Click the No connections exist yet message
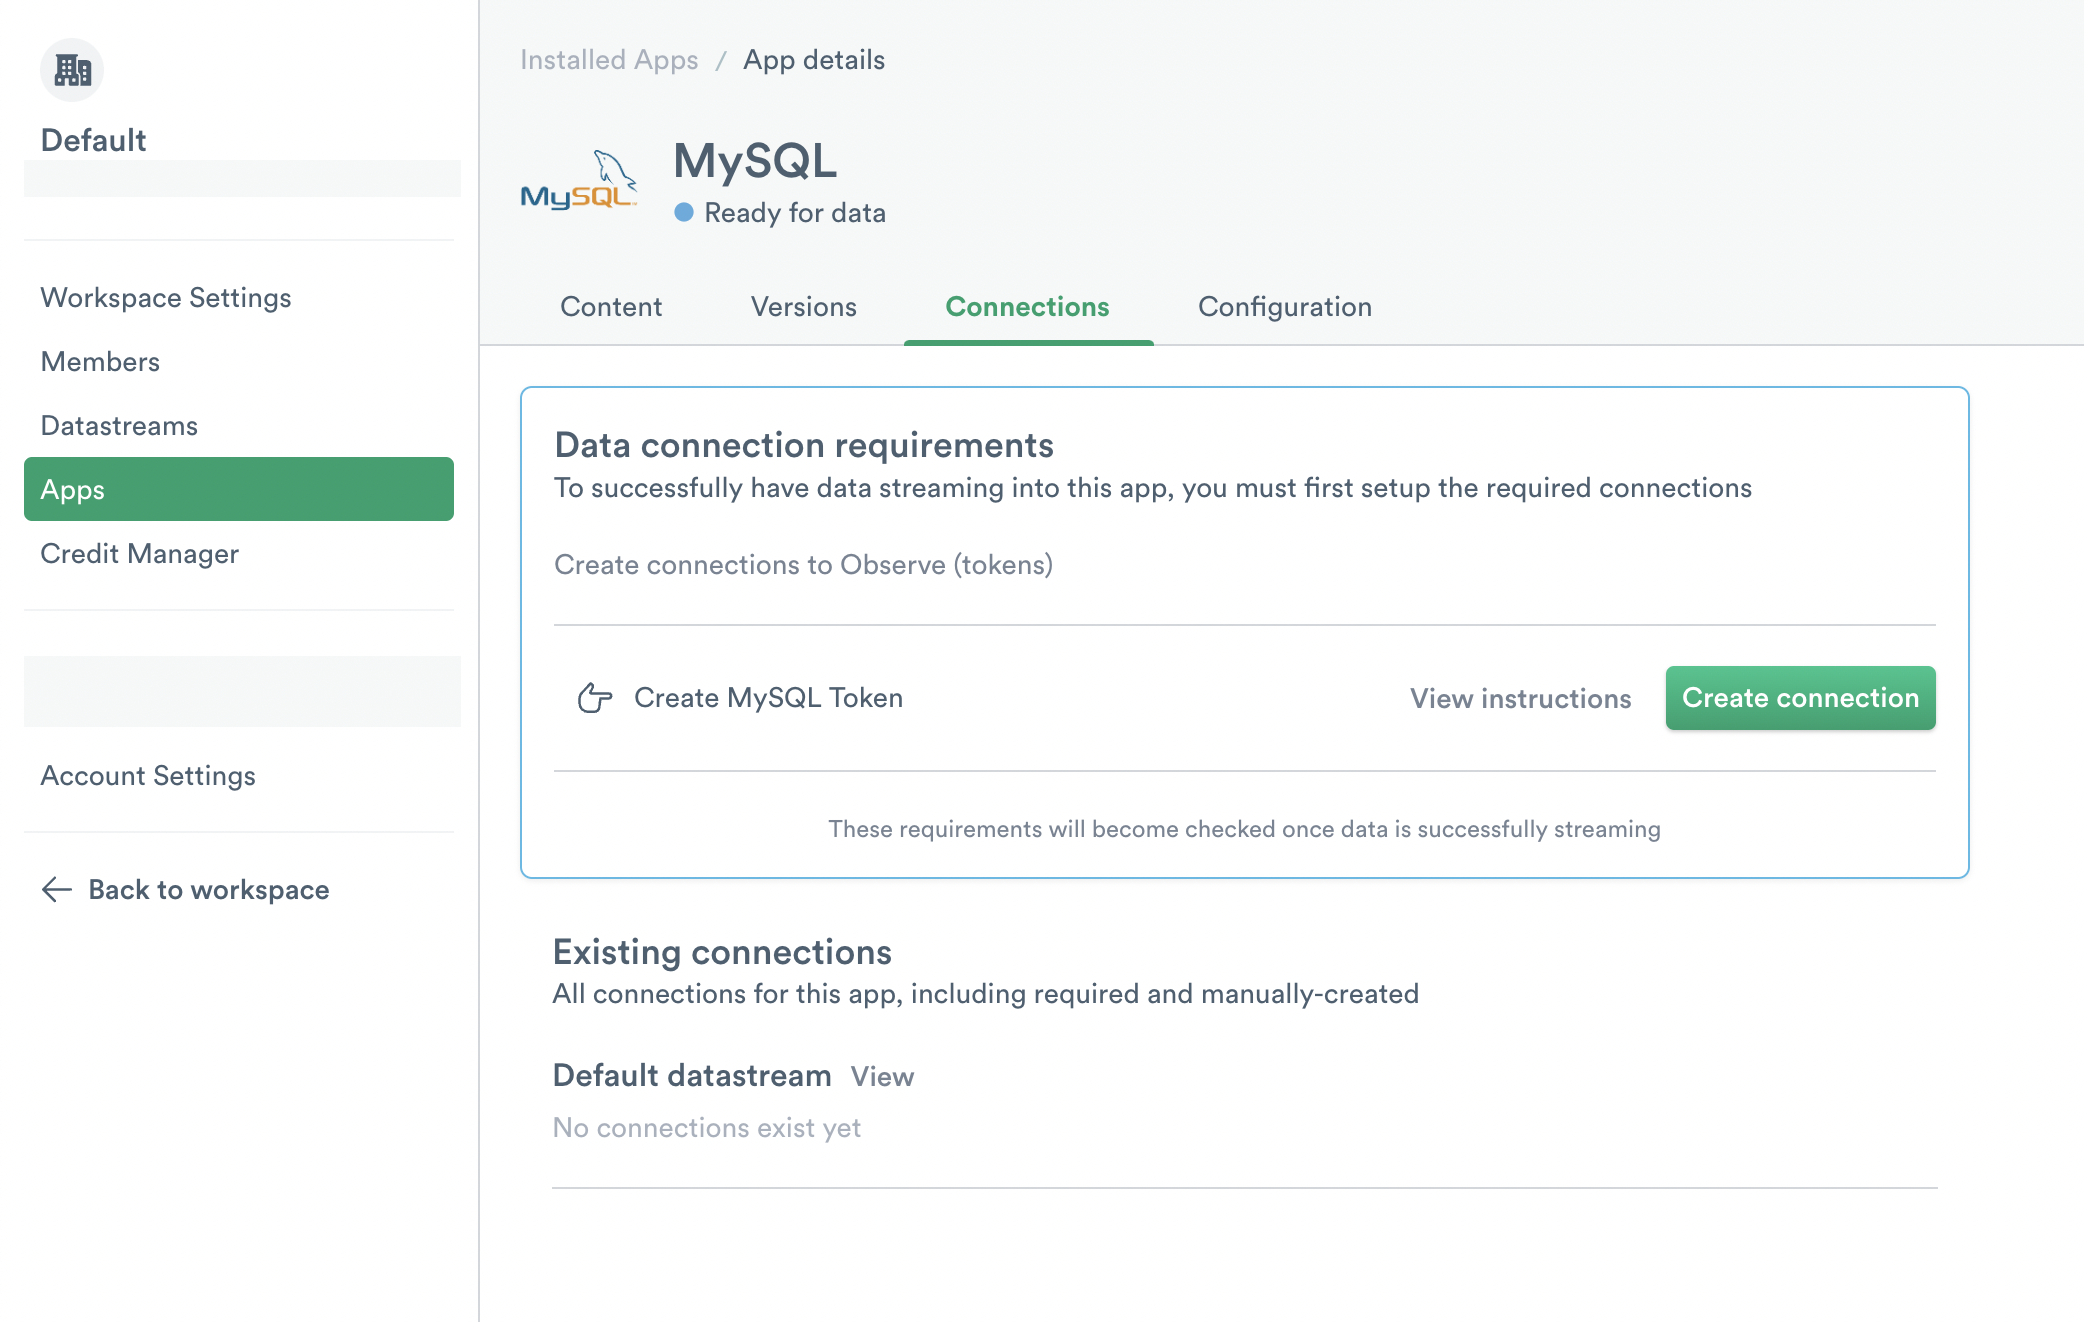 point(707,1128)
